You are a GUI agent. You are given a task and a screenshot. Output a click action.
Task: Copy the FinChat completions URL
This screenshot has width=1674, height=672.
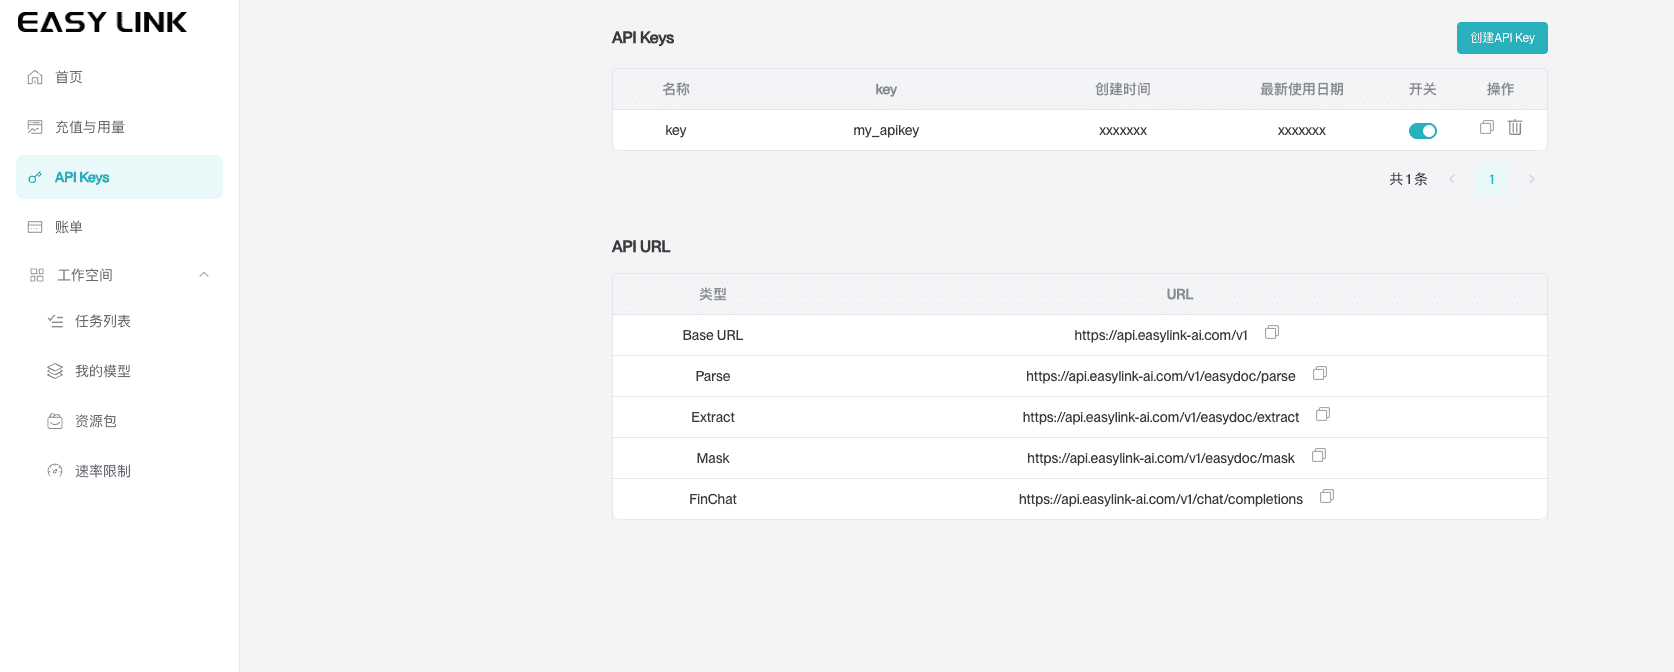(1327, 497)
